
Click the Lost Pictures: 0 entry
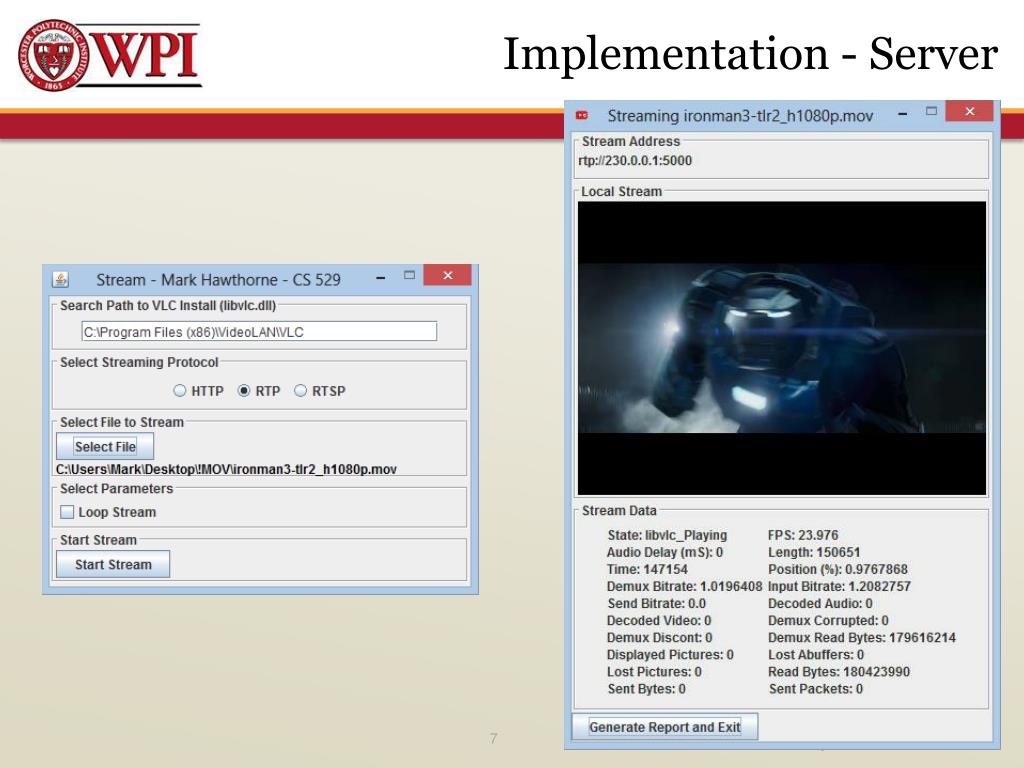pos(654,671)
